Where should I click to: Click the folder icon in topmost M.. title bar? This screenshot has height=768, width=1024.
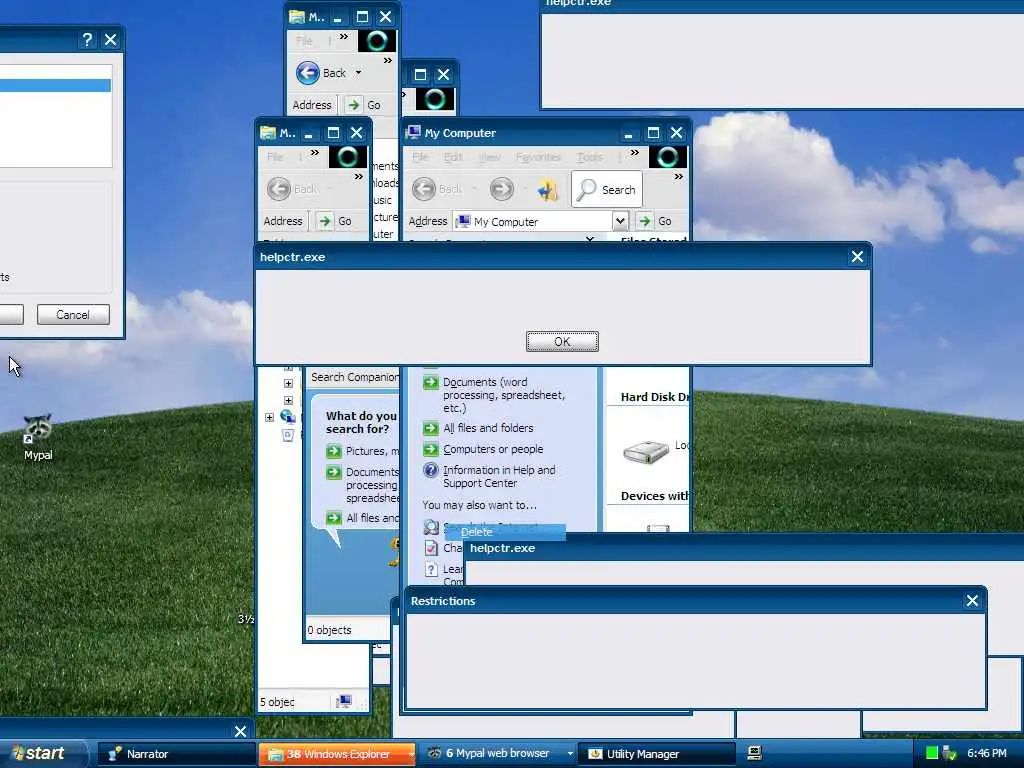(296, 17)
